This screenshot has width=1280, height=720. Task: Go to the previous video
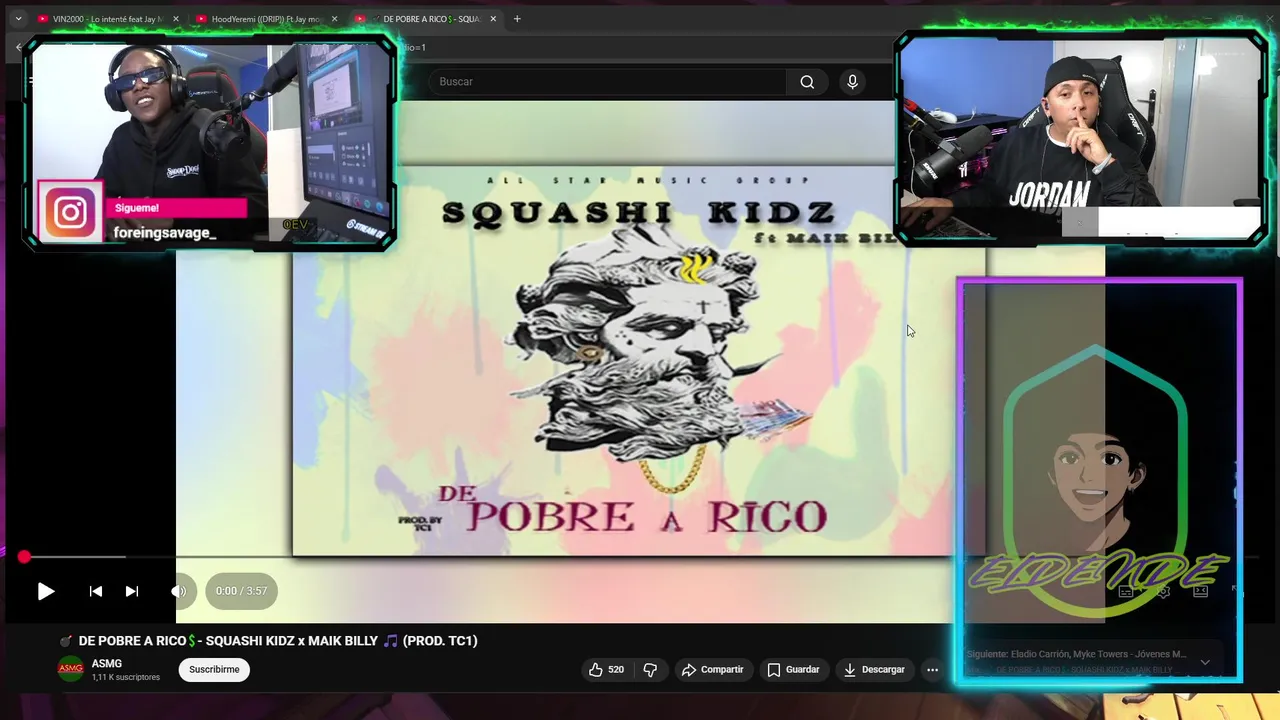click(96, 591)
